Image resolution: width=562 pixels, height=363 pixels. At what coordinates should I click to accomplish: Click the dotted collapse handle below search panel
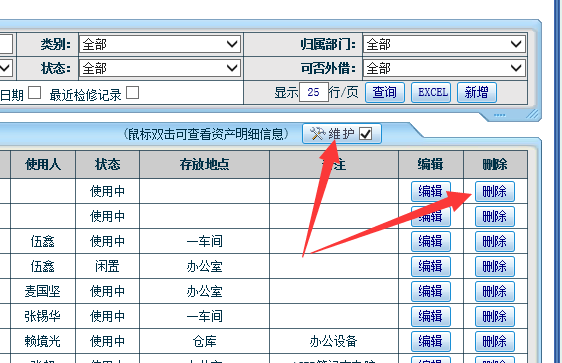pos(500,115)
